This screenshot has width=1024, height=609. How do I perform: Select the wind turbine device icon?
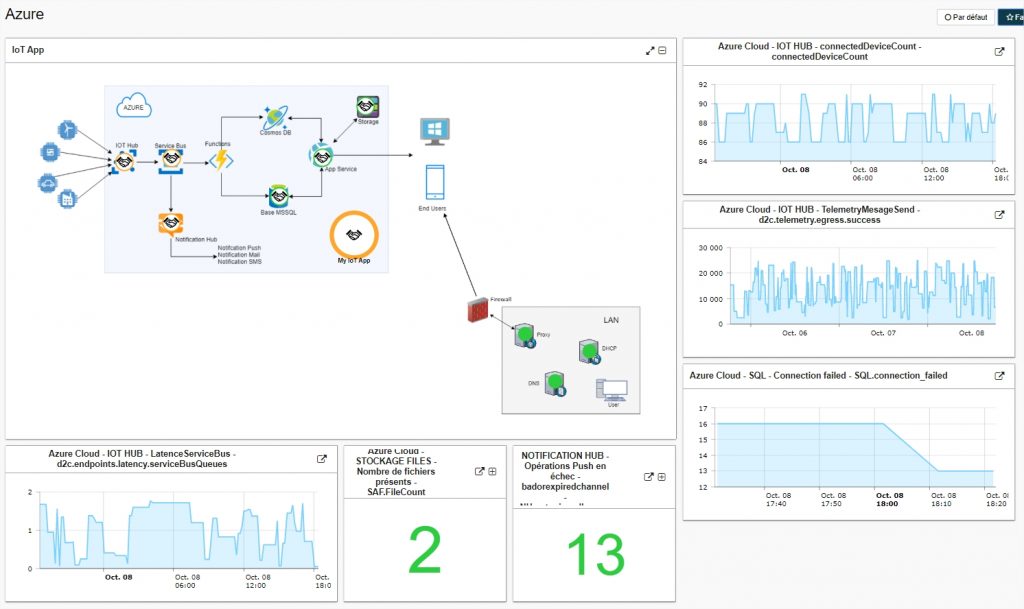pyautogui.click(x=67, y=130)
